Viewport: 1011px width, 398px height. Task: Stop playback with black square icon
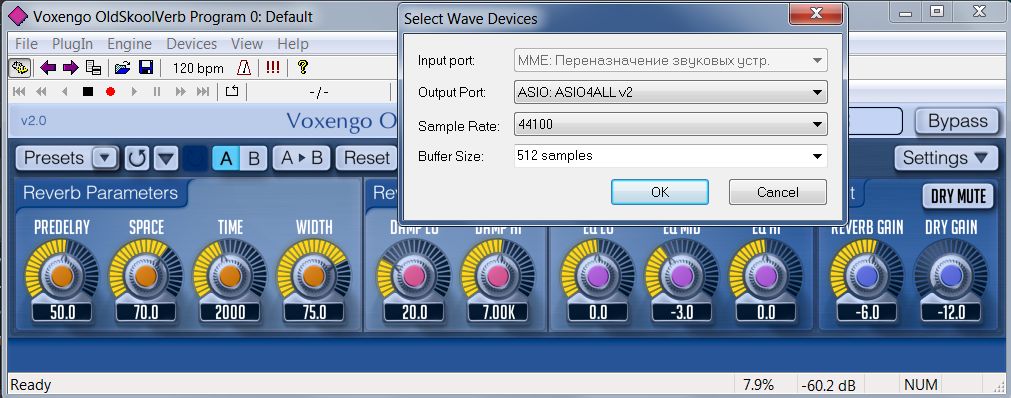pyautogui.click(x=88, y=92)
